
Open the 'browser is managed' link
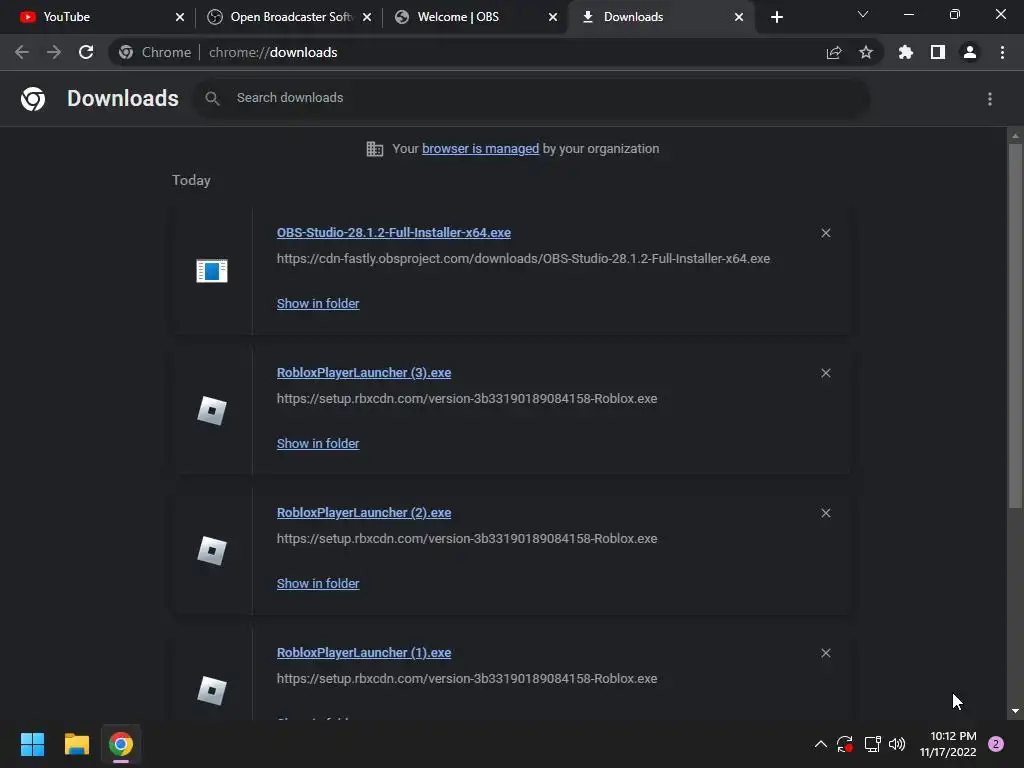click(481, 149)
